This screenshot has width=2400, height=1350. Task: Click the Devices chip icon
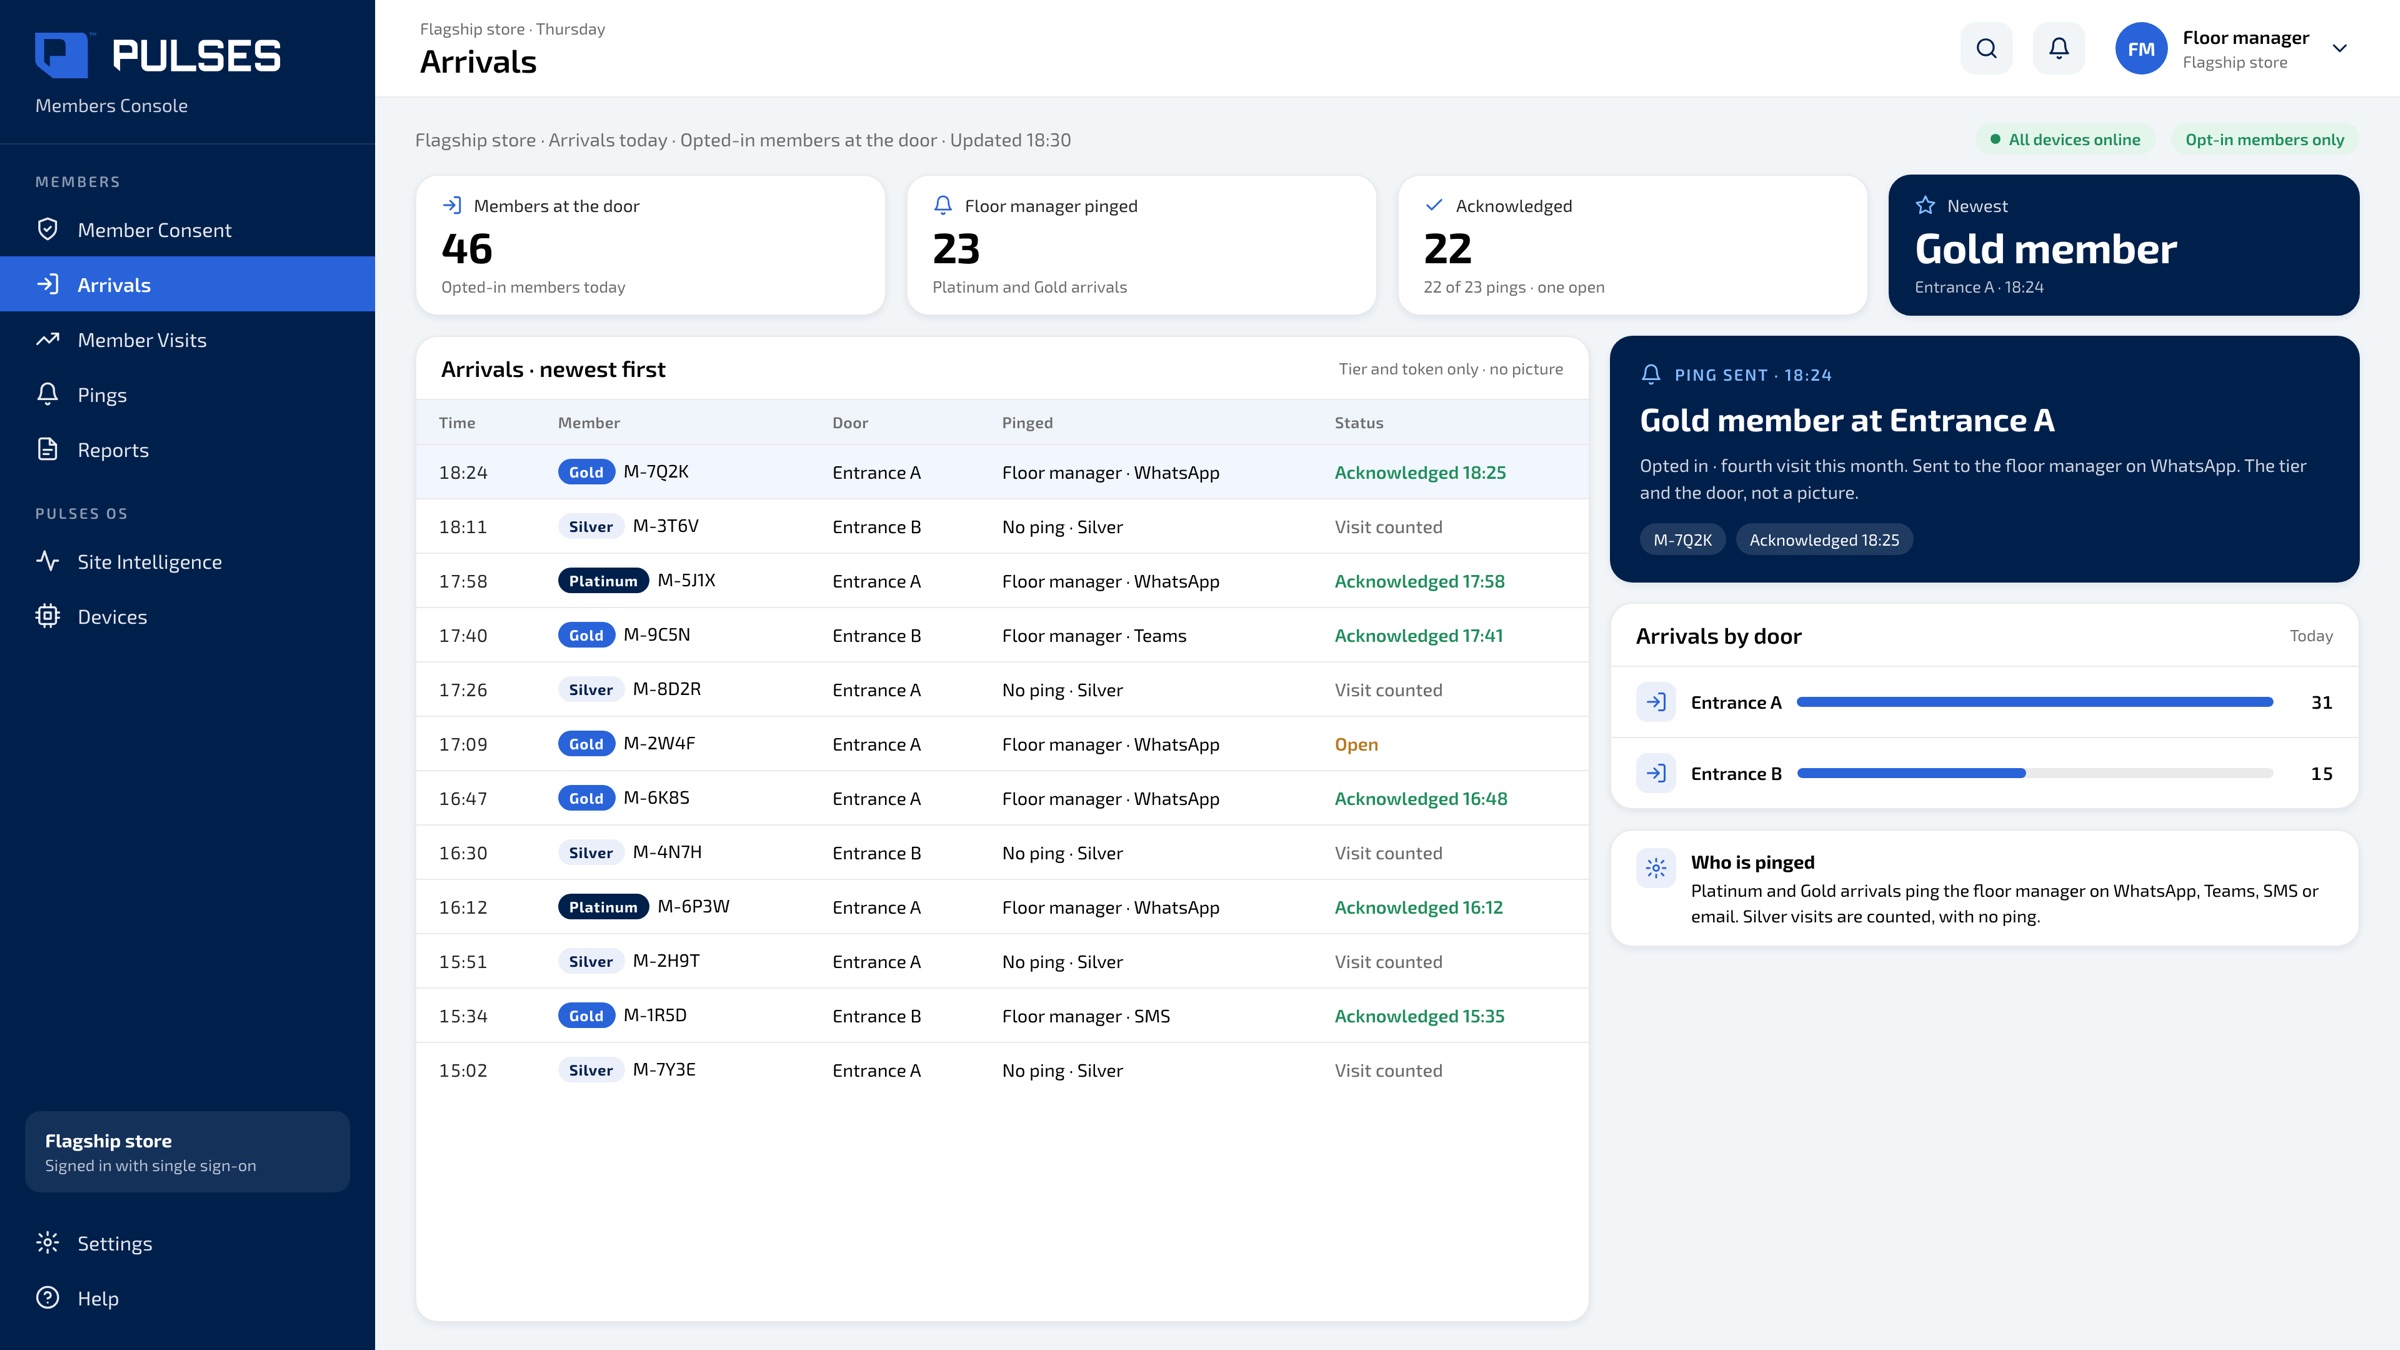(47, 616)
